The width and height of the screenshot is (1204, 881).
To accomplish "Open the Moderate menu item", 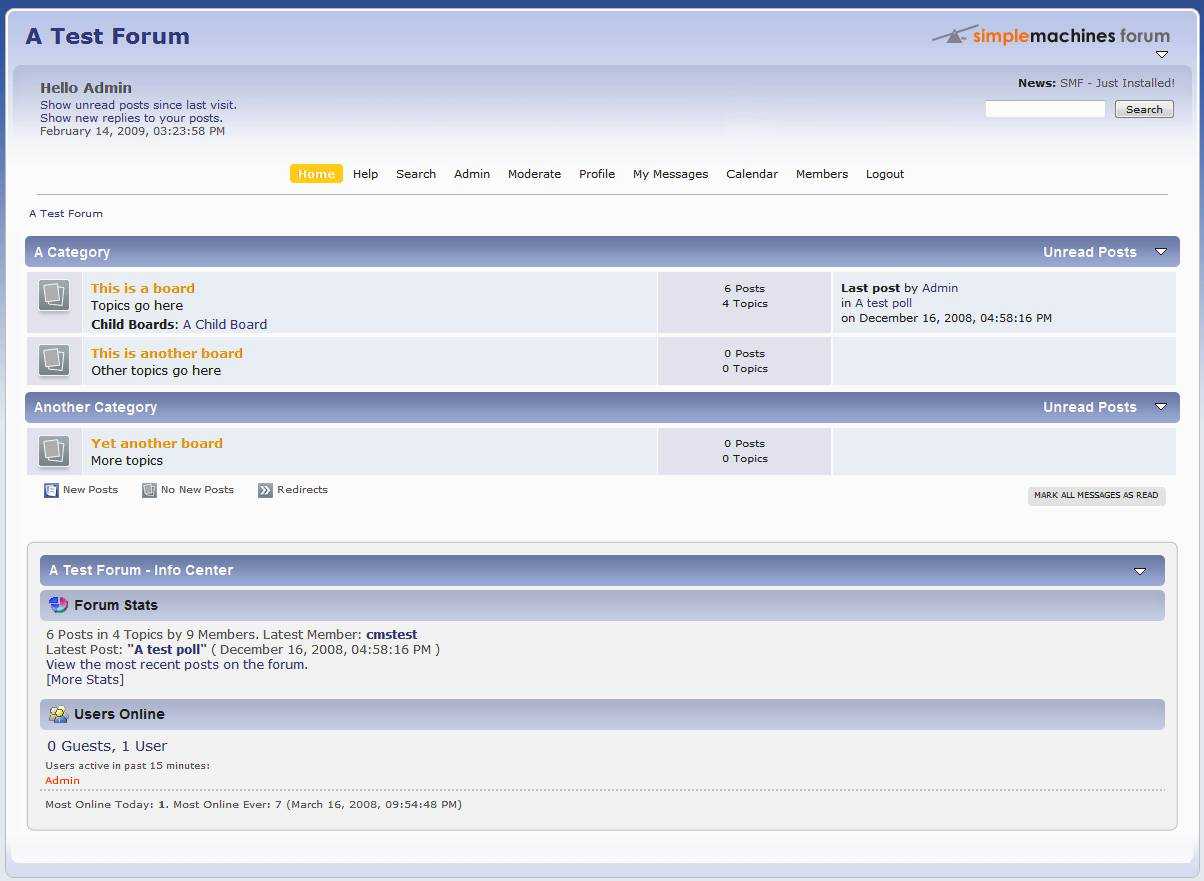I will click(534, 174).
